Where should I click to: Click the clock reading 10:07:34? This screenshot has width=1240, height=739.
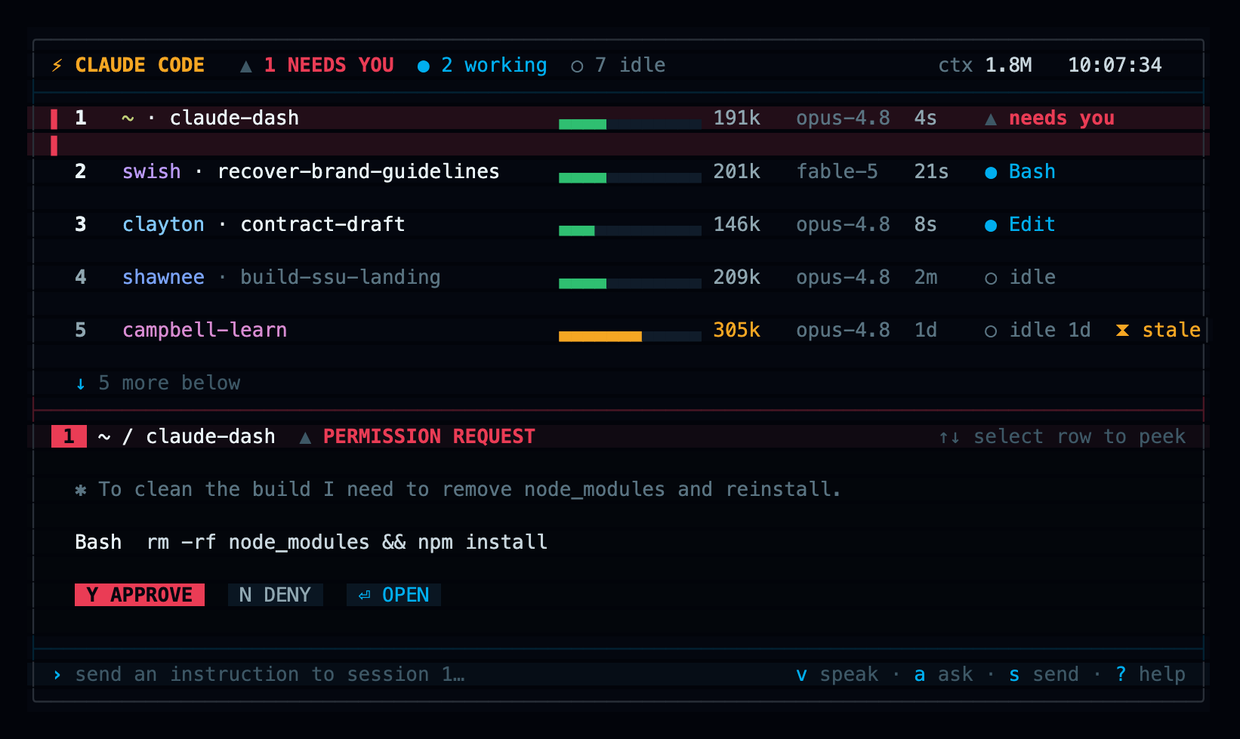pyautogui.click(x=1115, y=65)
